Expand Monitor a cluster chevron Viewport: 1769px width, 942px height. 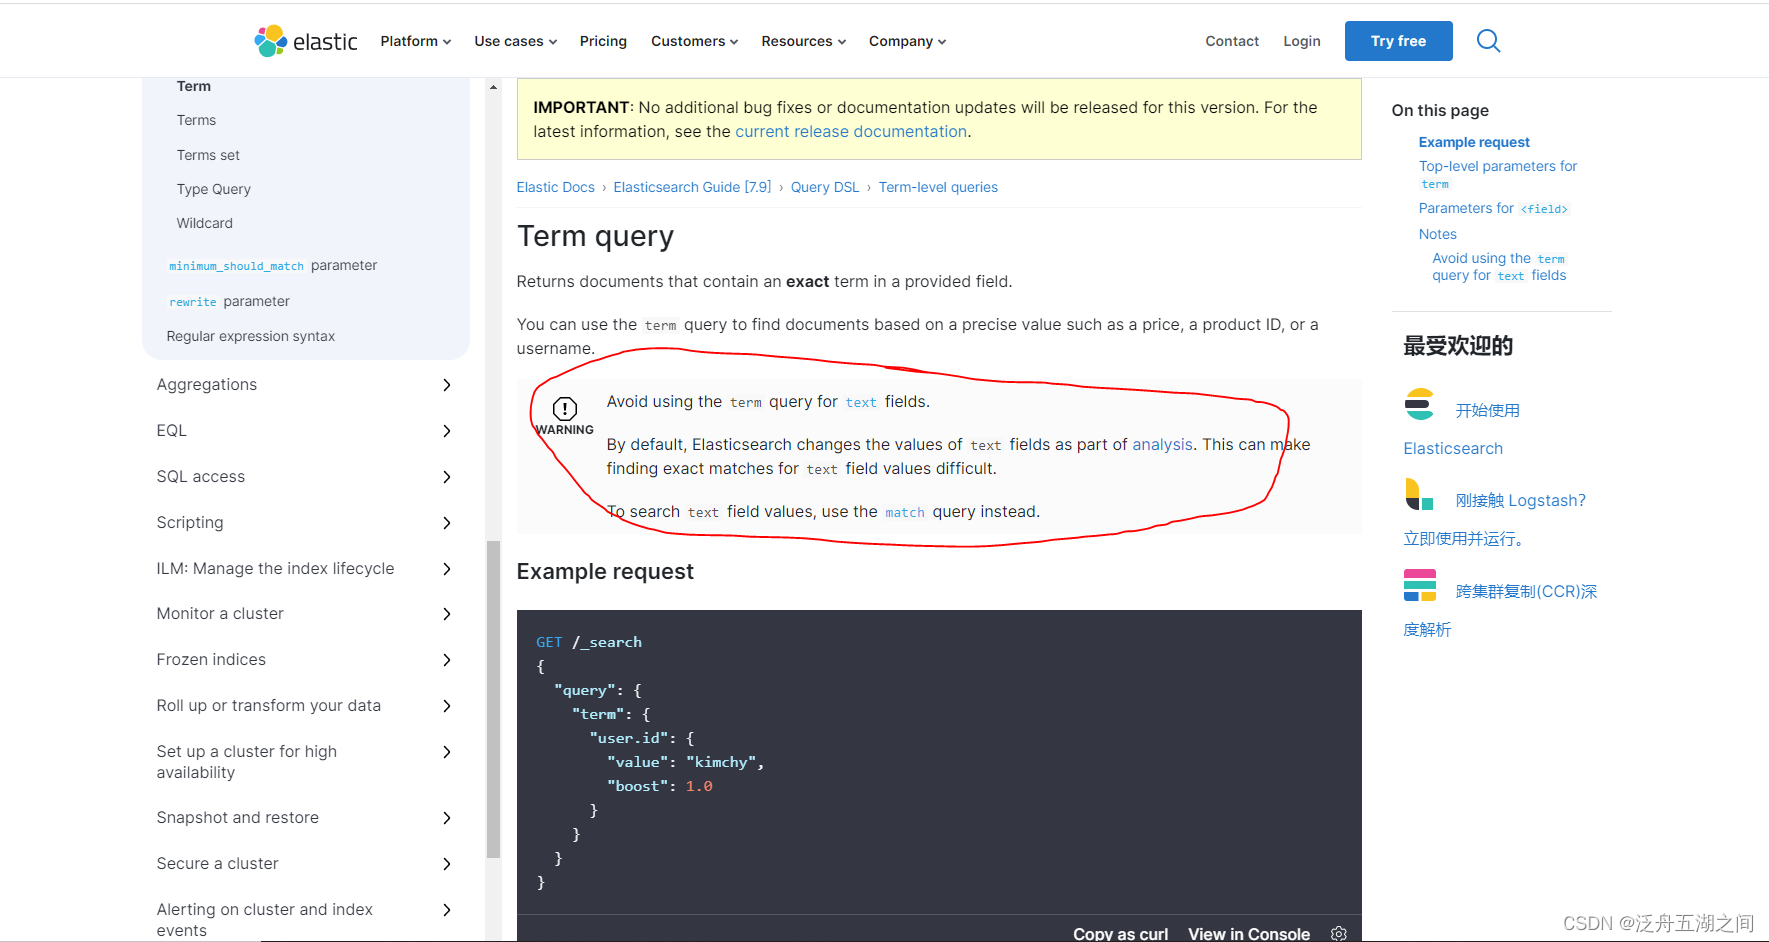click(447, 614)
